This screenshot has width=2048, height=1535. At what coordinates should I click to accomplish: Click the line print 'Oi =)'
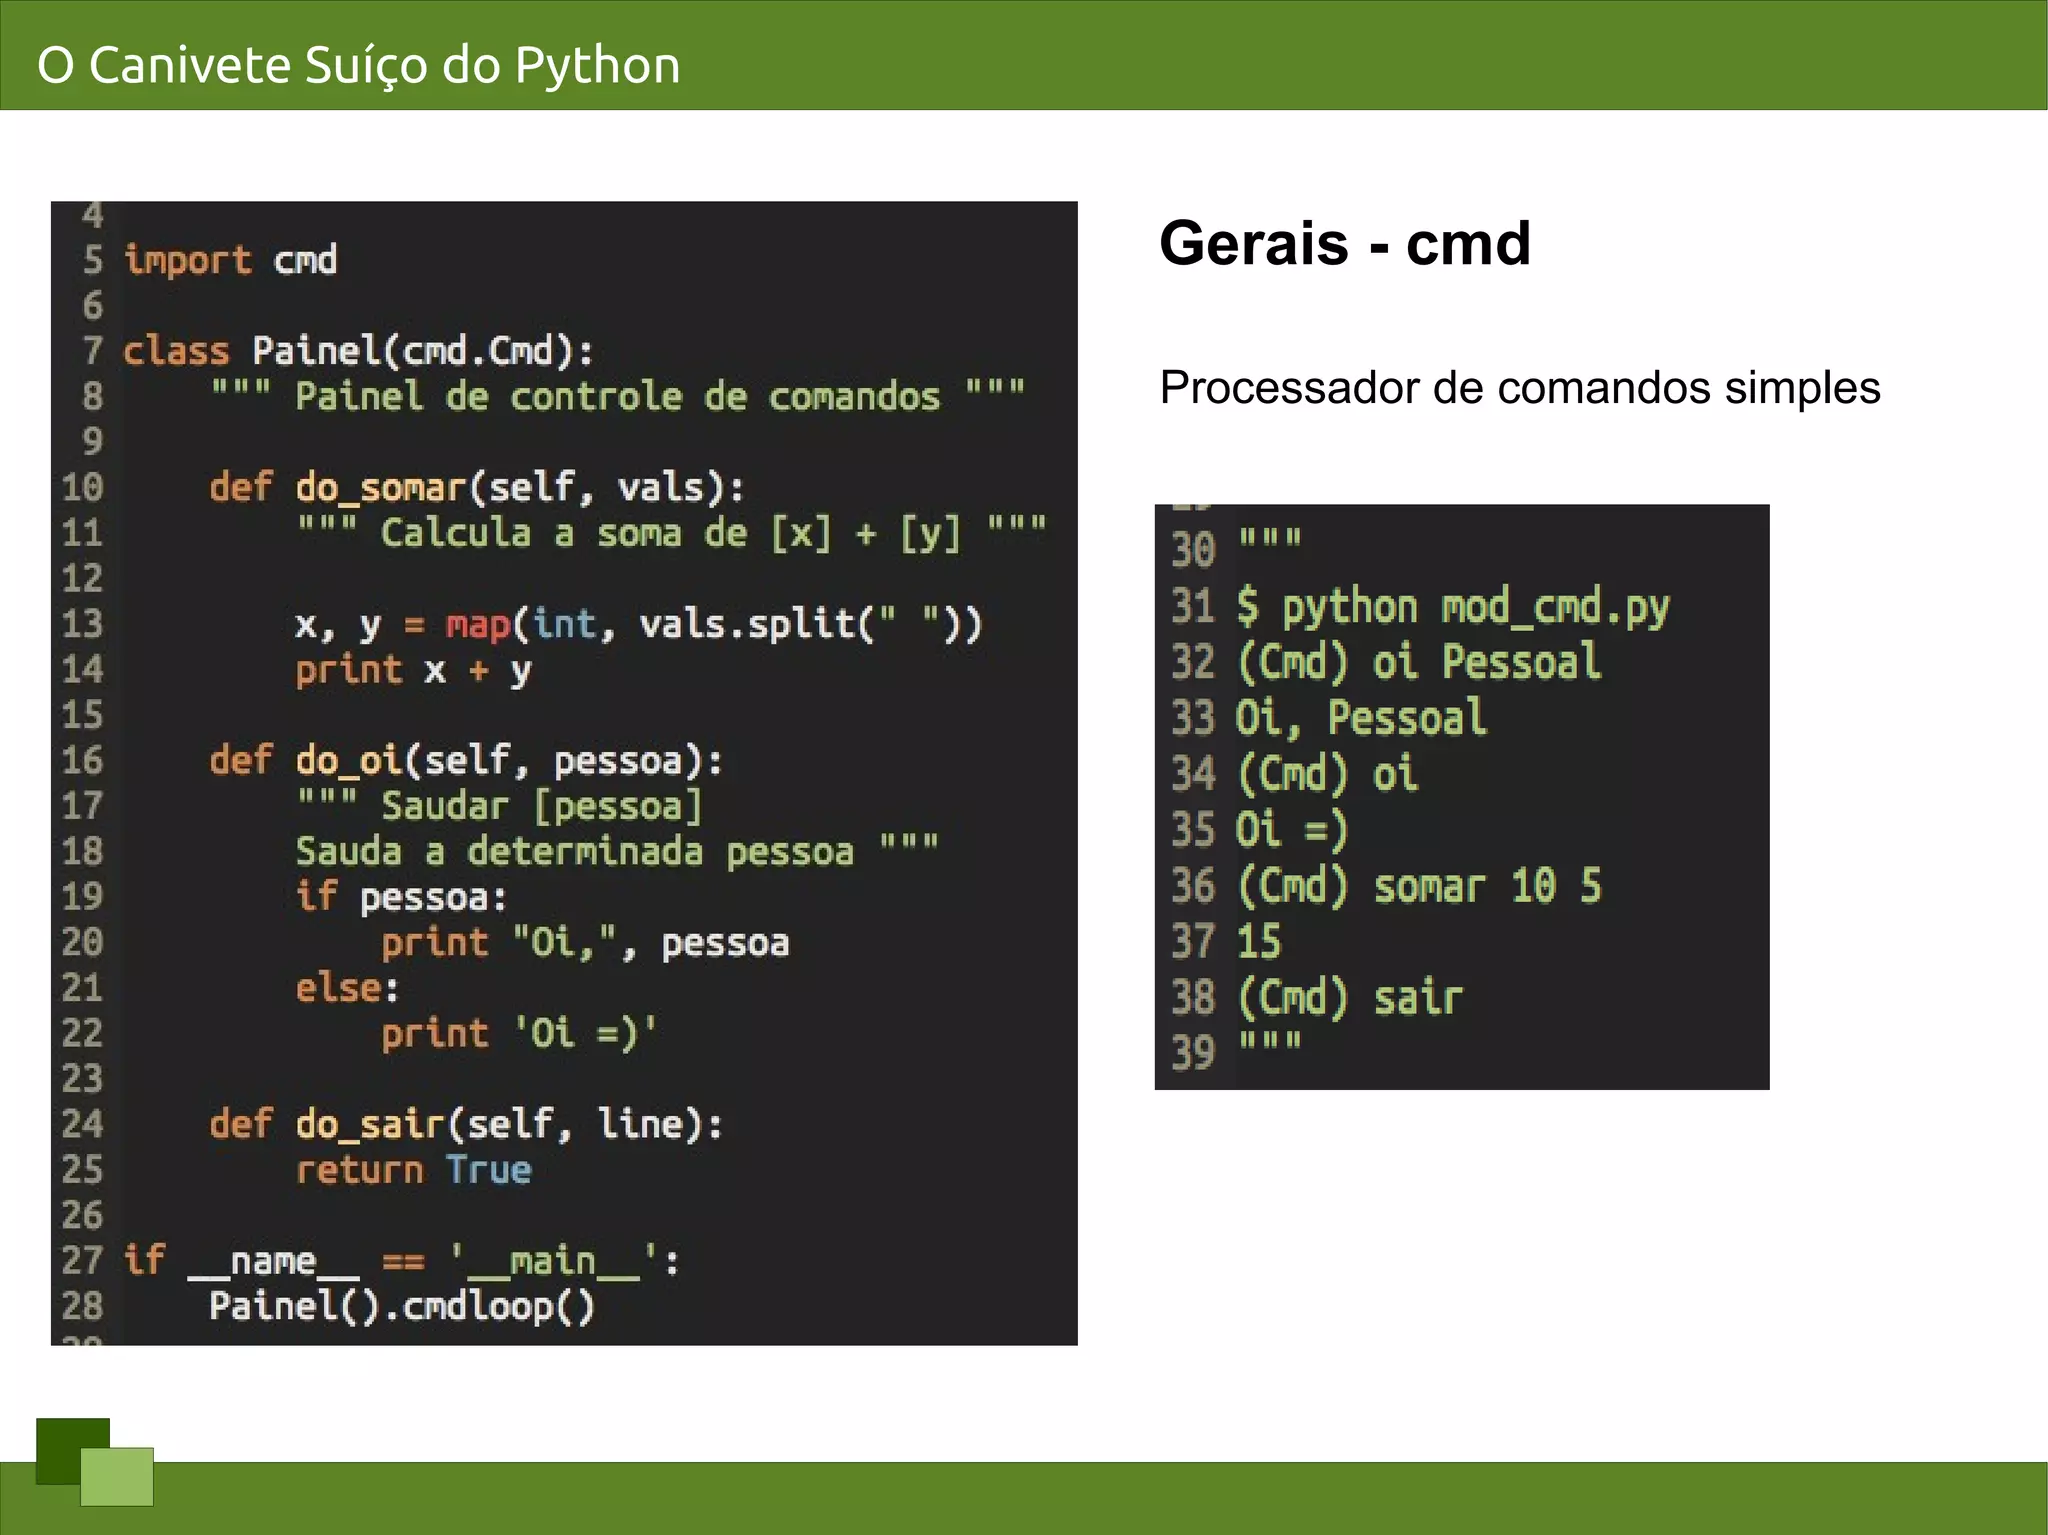click(x=519, y=1033)
